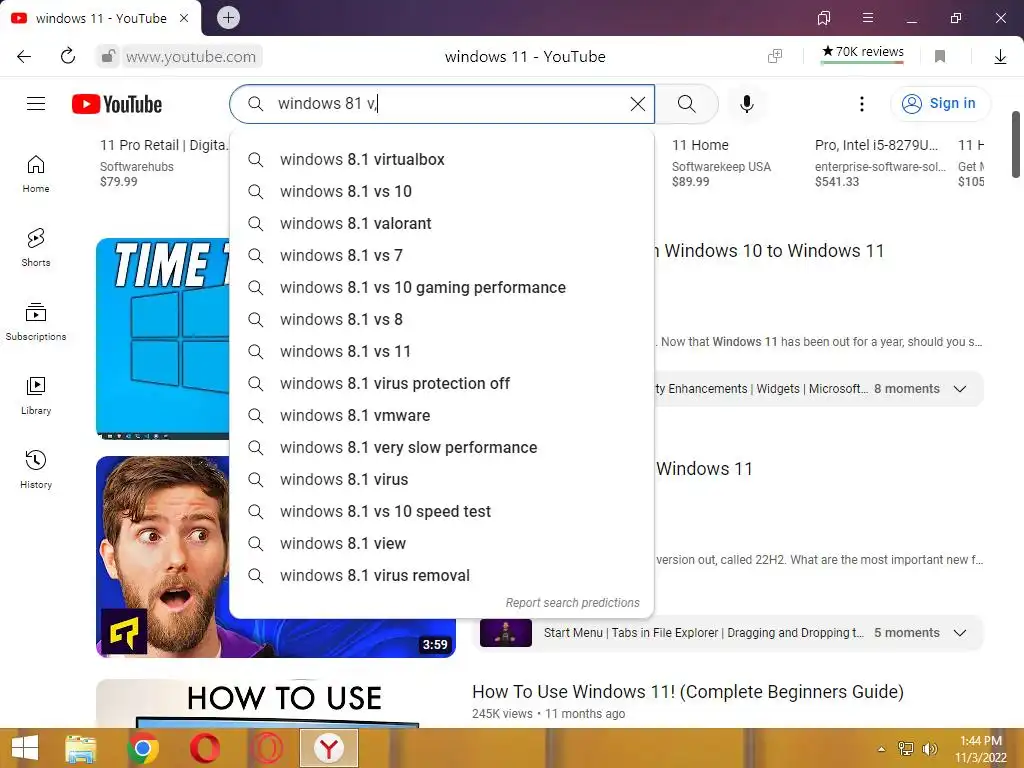Select suggestion windows 8.1 virtualbox
The image size is (1024, 768).
tap(441, 159)
